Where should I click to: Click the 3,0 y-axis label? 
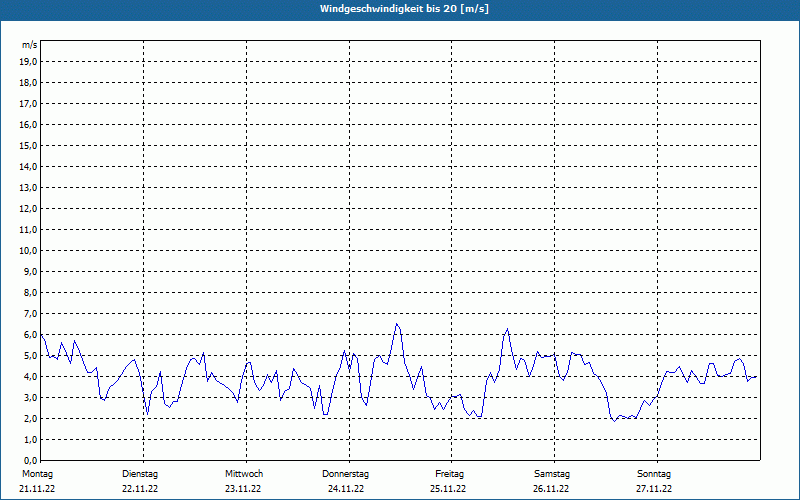pos(31,397)
